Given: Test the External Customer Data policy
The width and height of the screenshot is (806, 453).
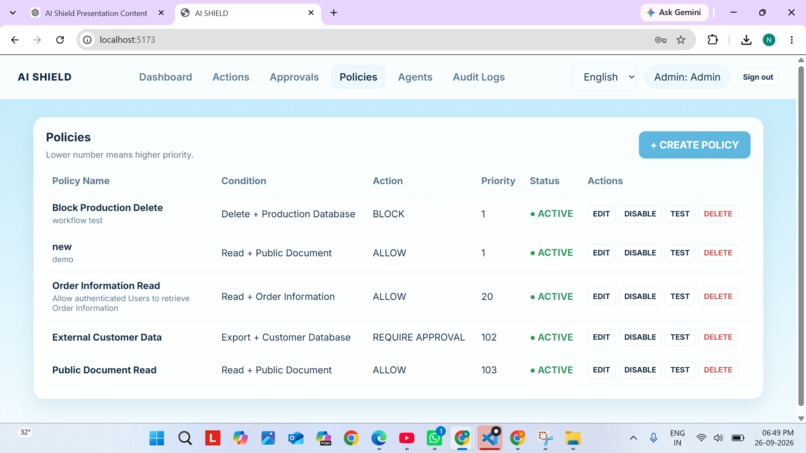Looking at the screenshot, I should click(x=680, y=337).
